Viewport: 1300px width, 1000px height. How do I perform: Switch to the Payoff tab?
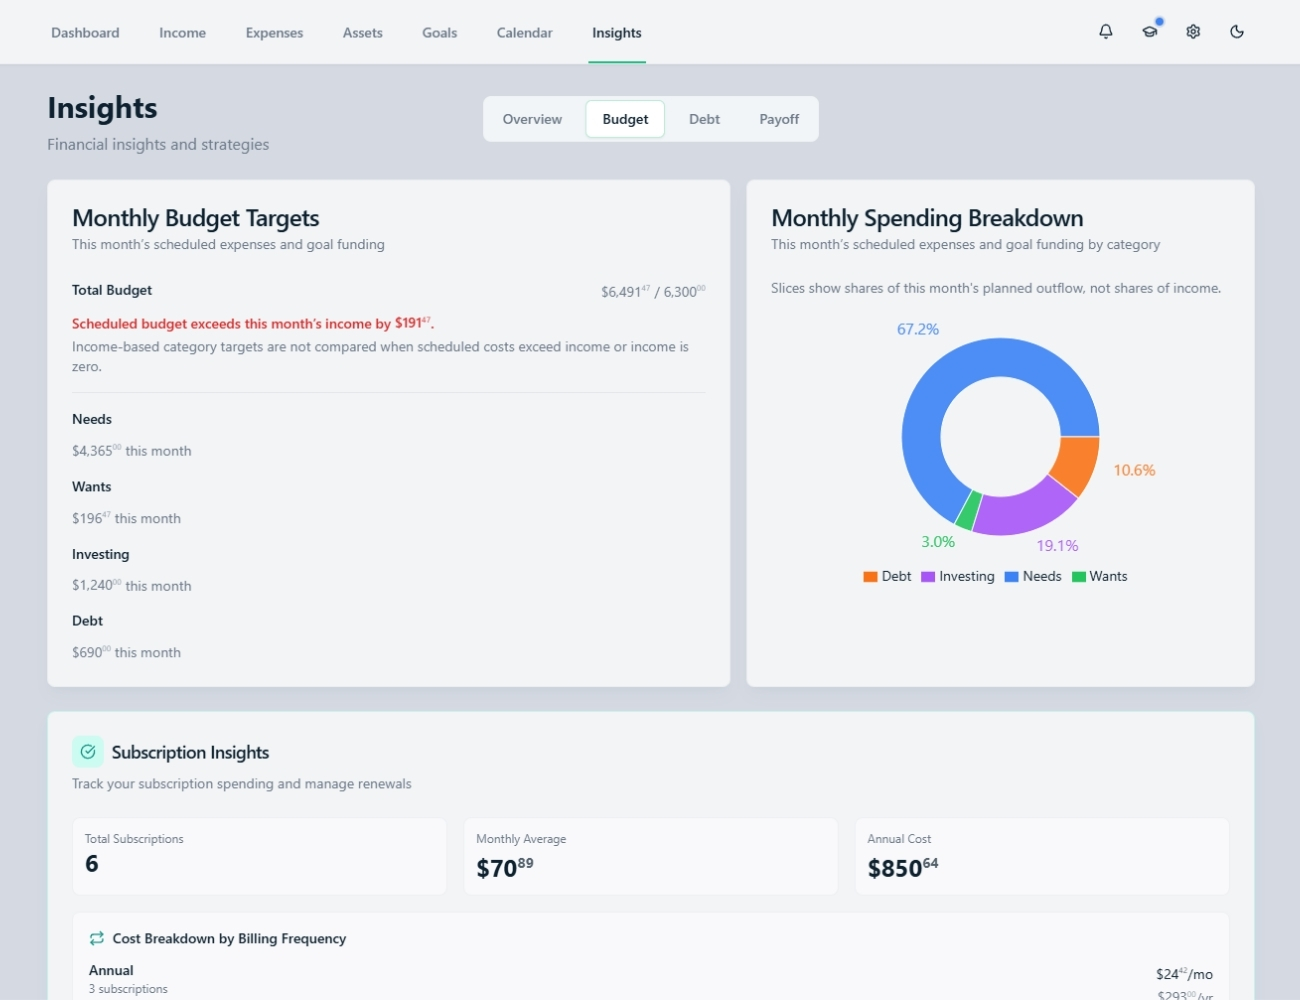pyautogui.click(x=779, y=119)
